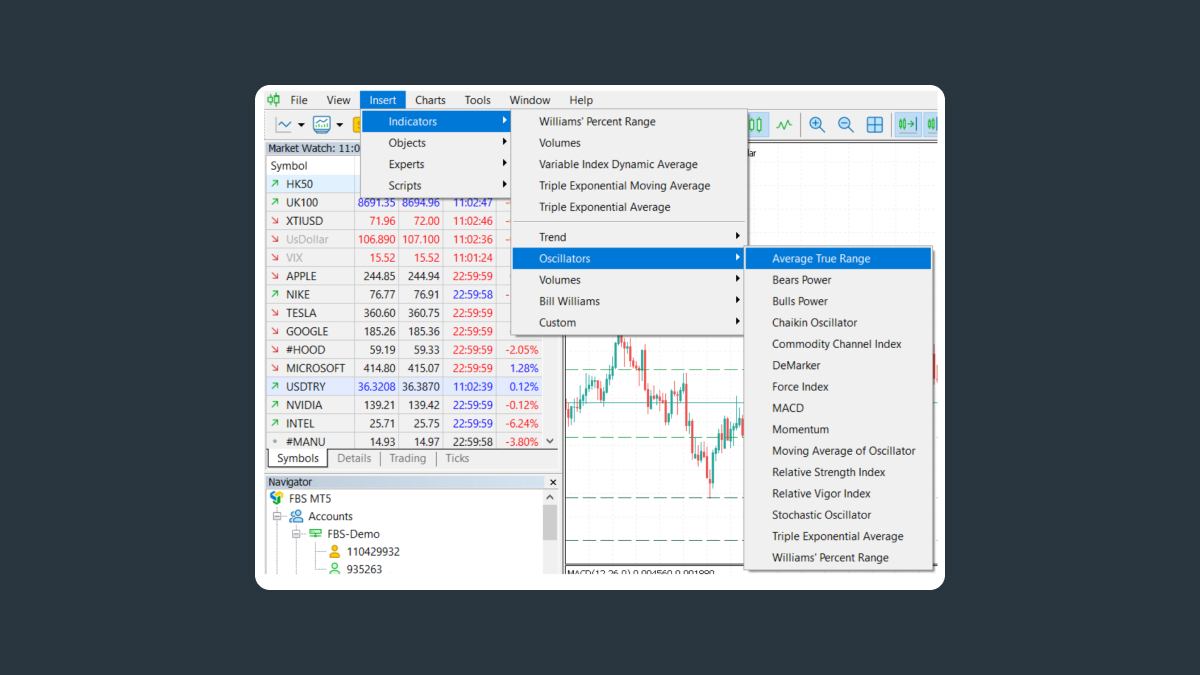Click the down arrow icon beside TESLA
Image resolution: width=1200 pixels, height=675 pixels.
275,313
